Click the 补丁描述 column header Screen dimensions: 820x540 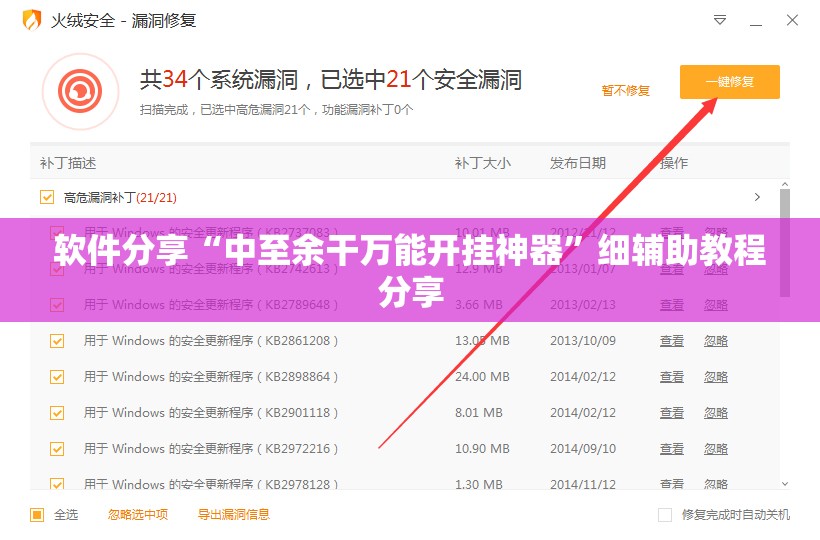pyautogui.click(x=68, y=163)
